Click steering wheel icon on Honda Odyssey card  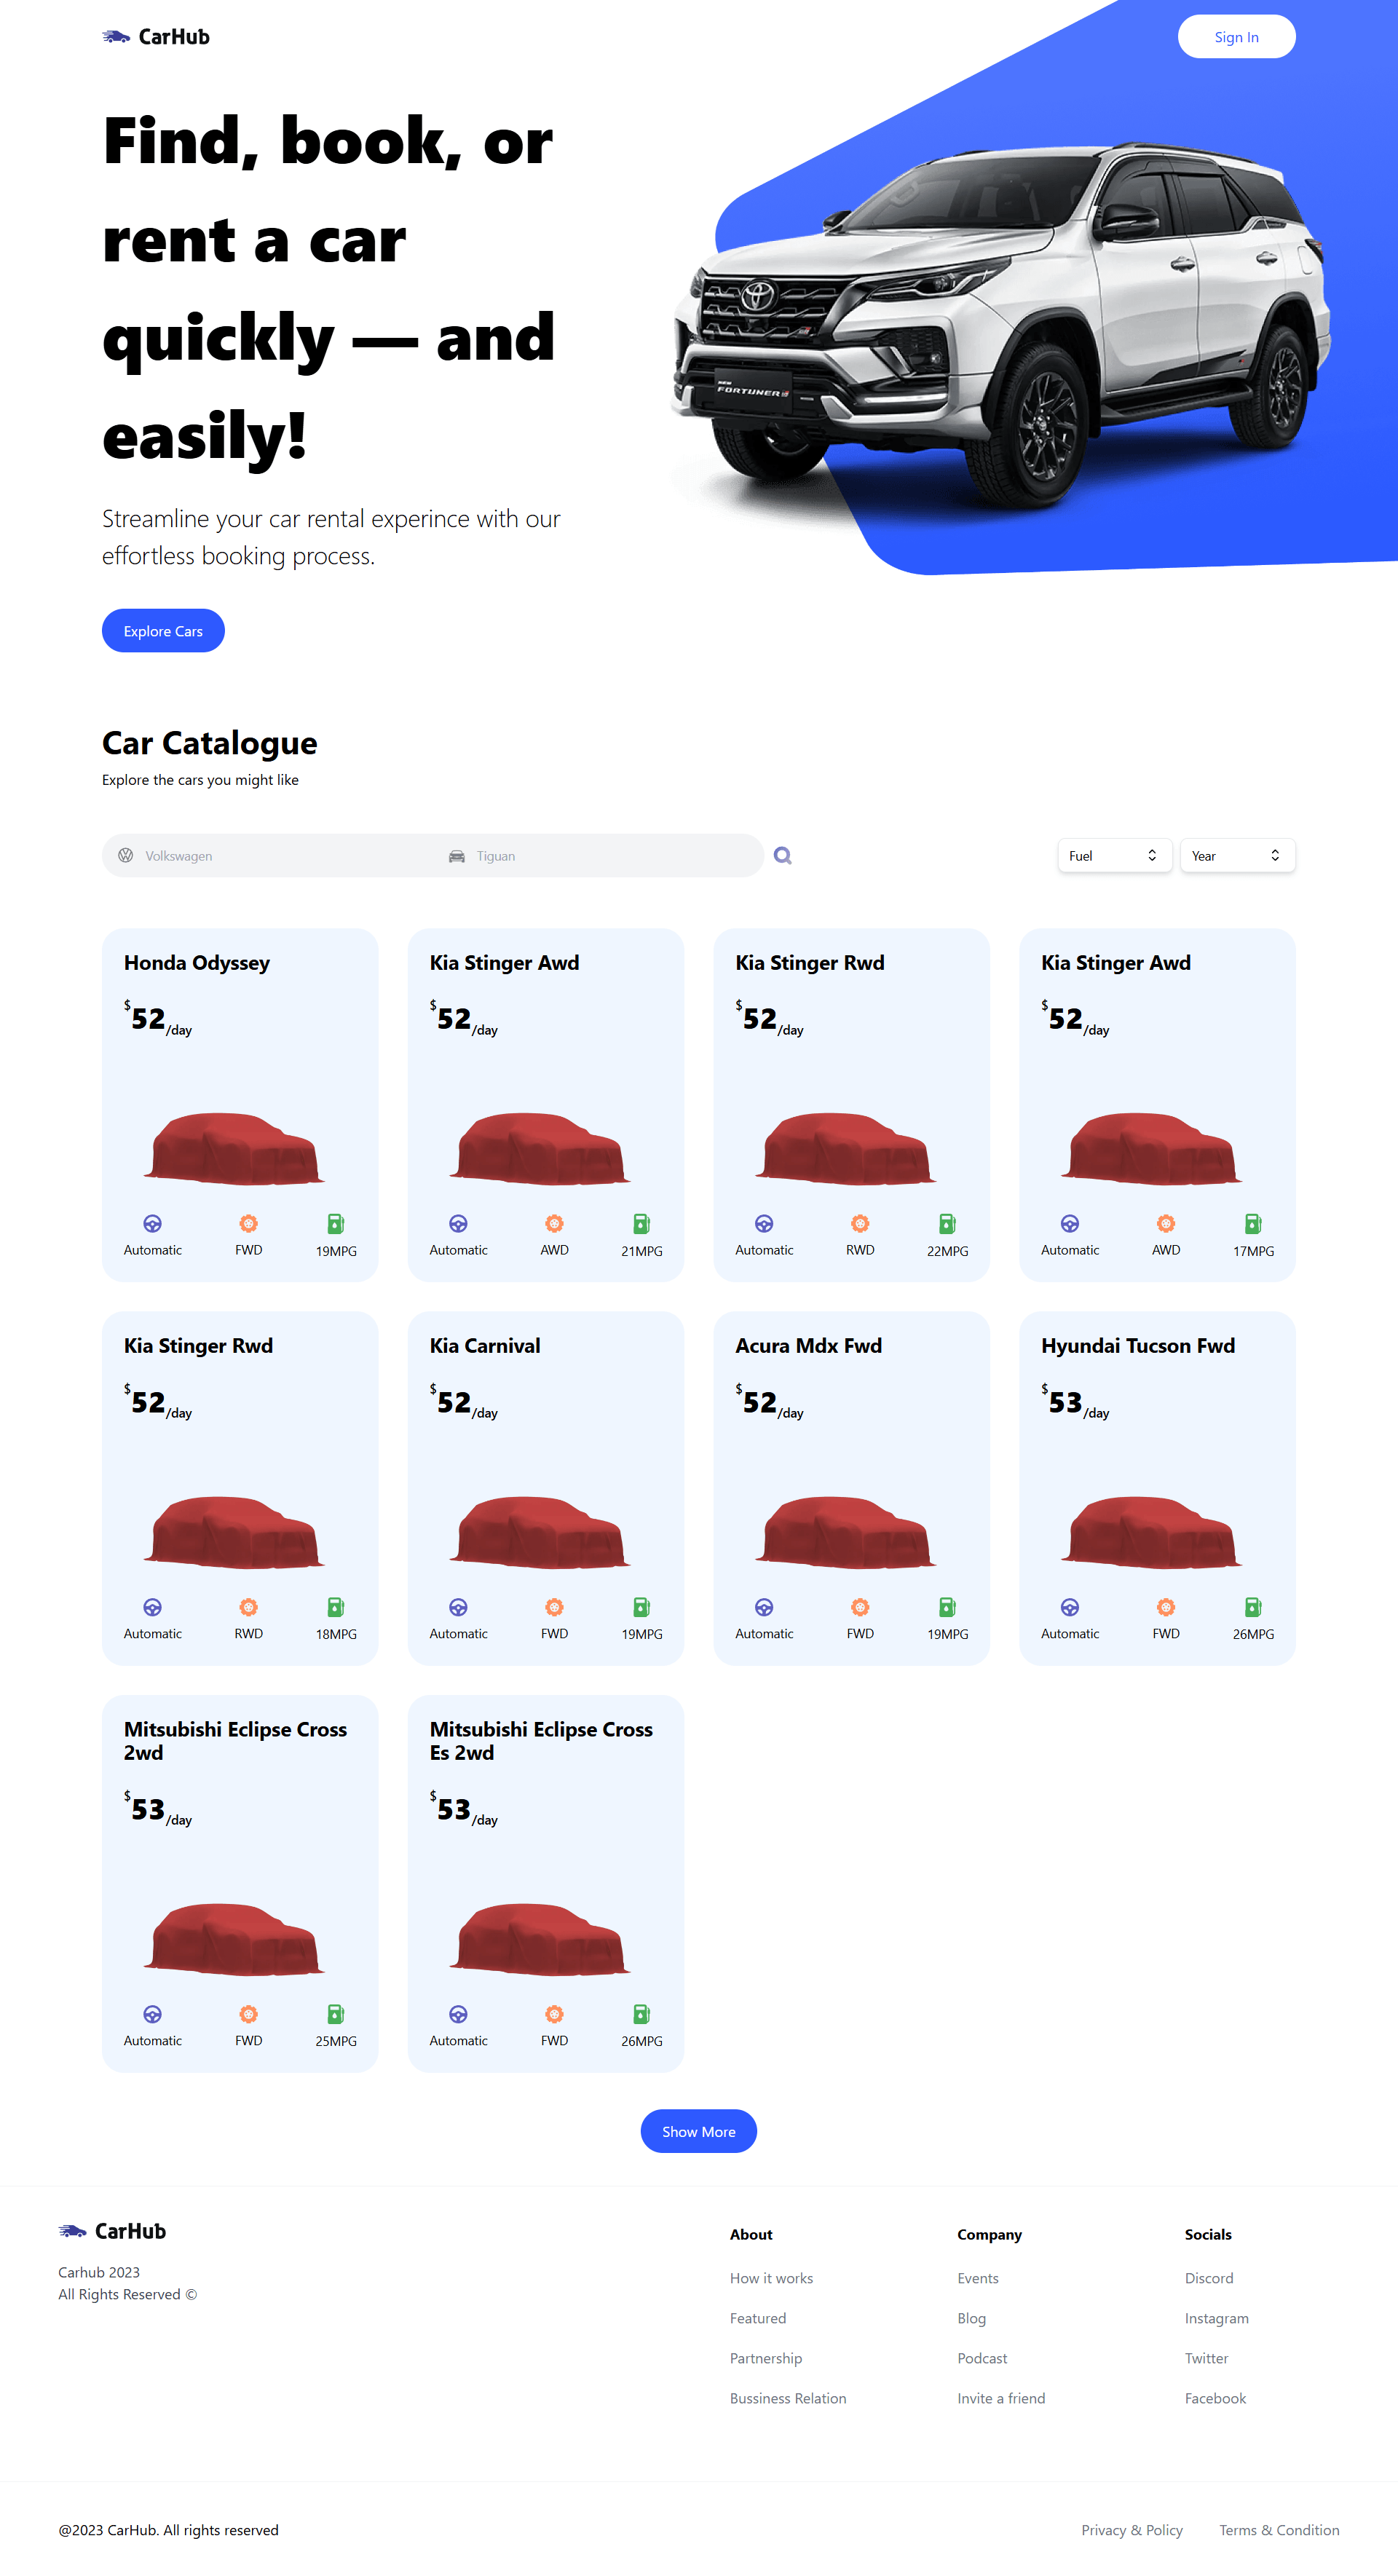coord(153,1223)
